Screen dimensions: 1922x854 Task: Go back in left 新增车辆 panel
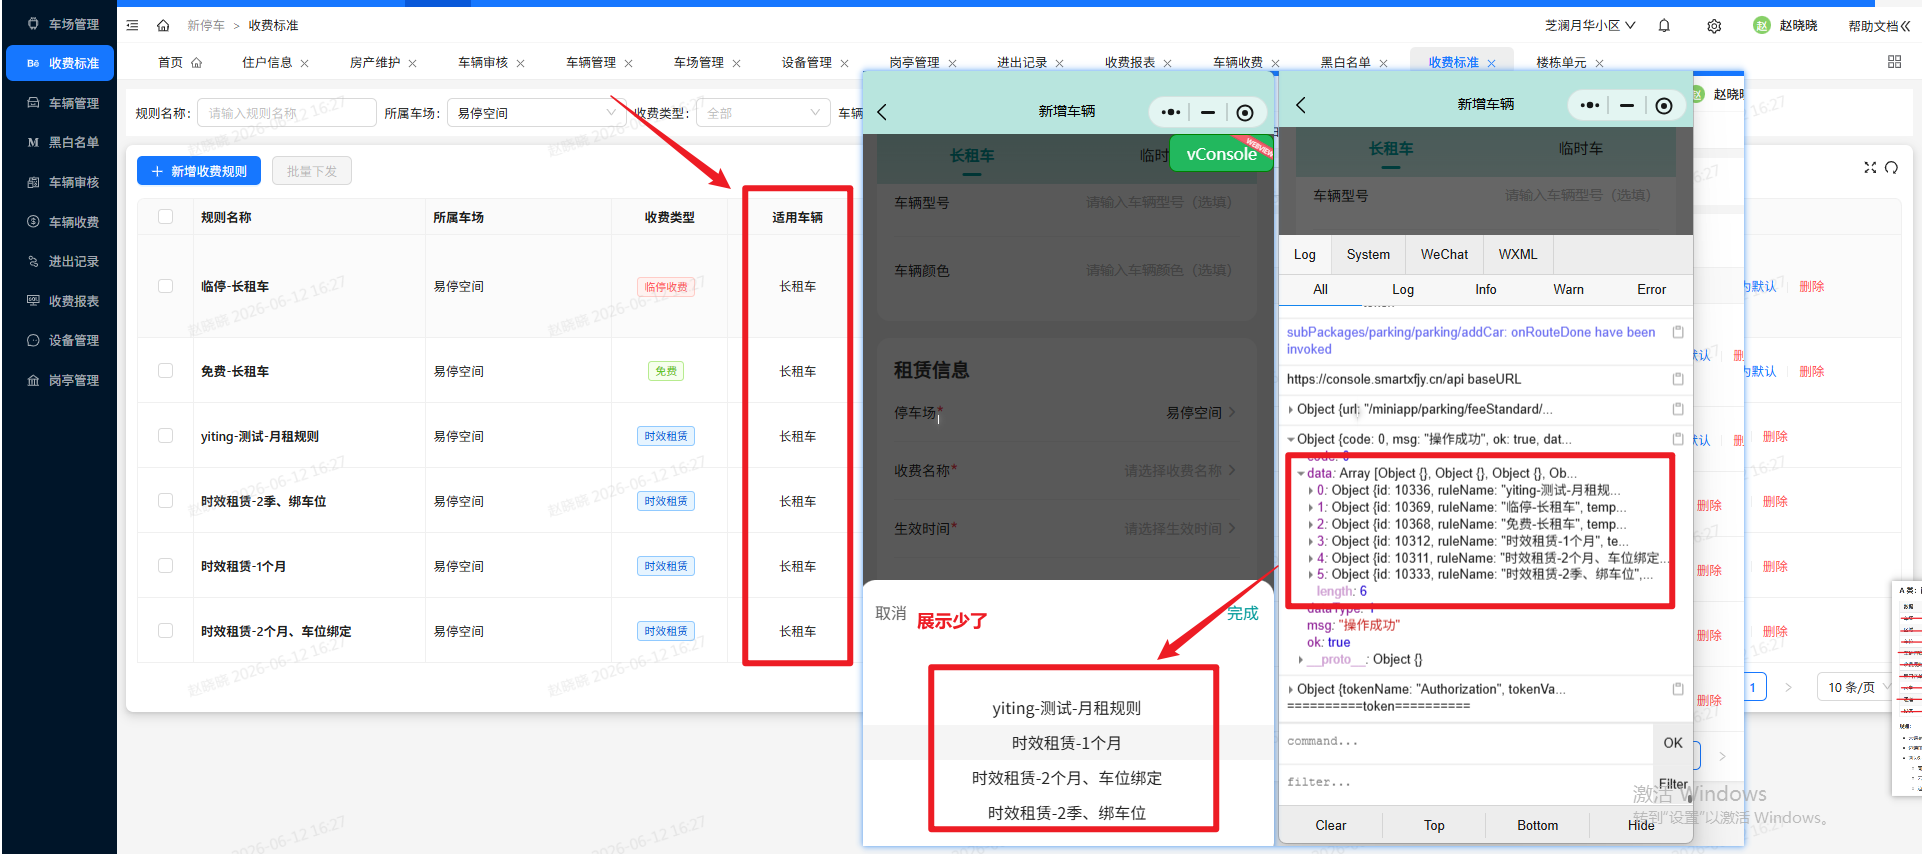(882, 112)
